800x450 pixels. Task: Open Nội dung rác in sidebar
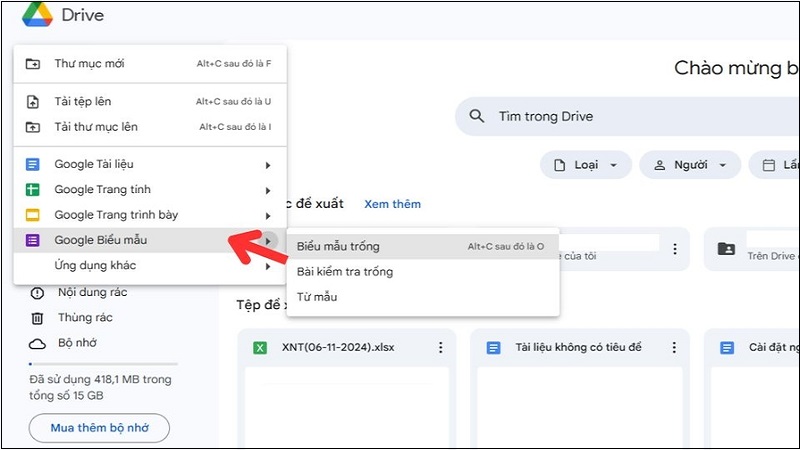[x=92, y=292]
